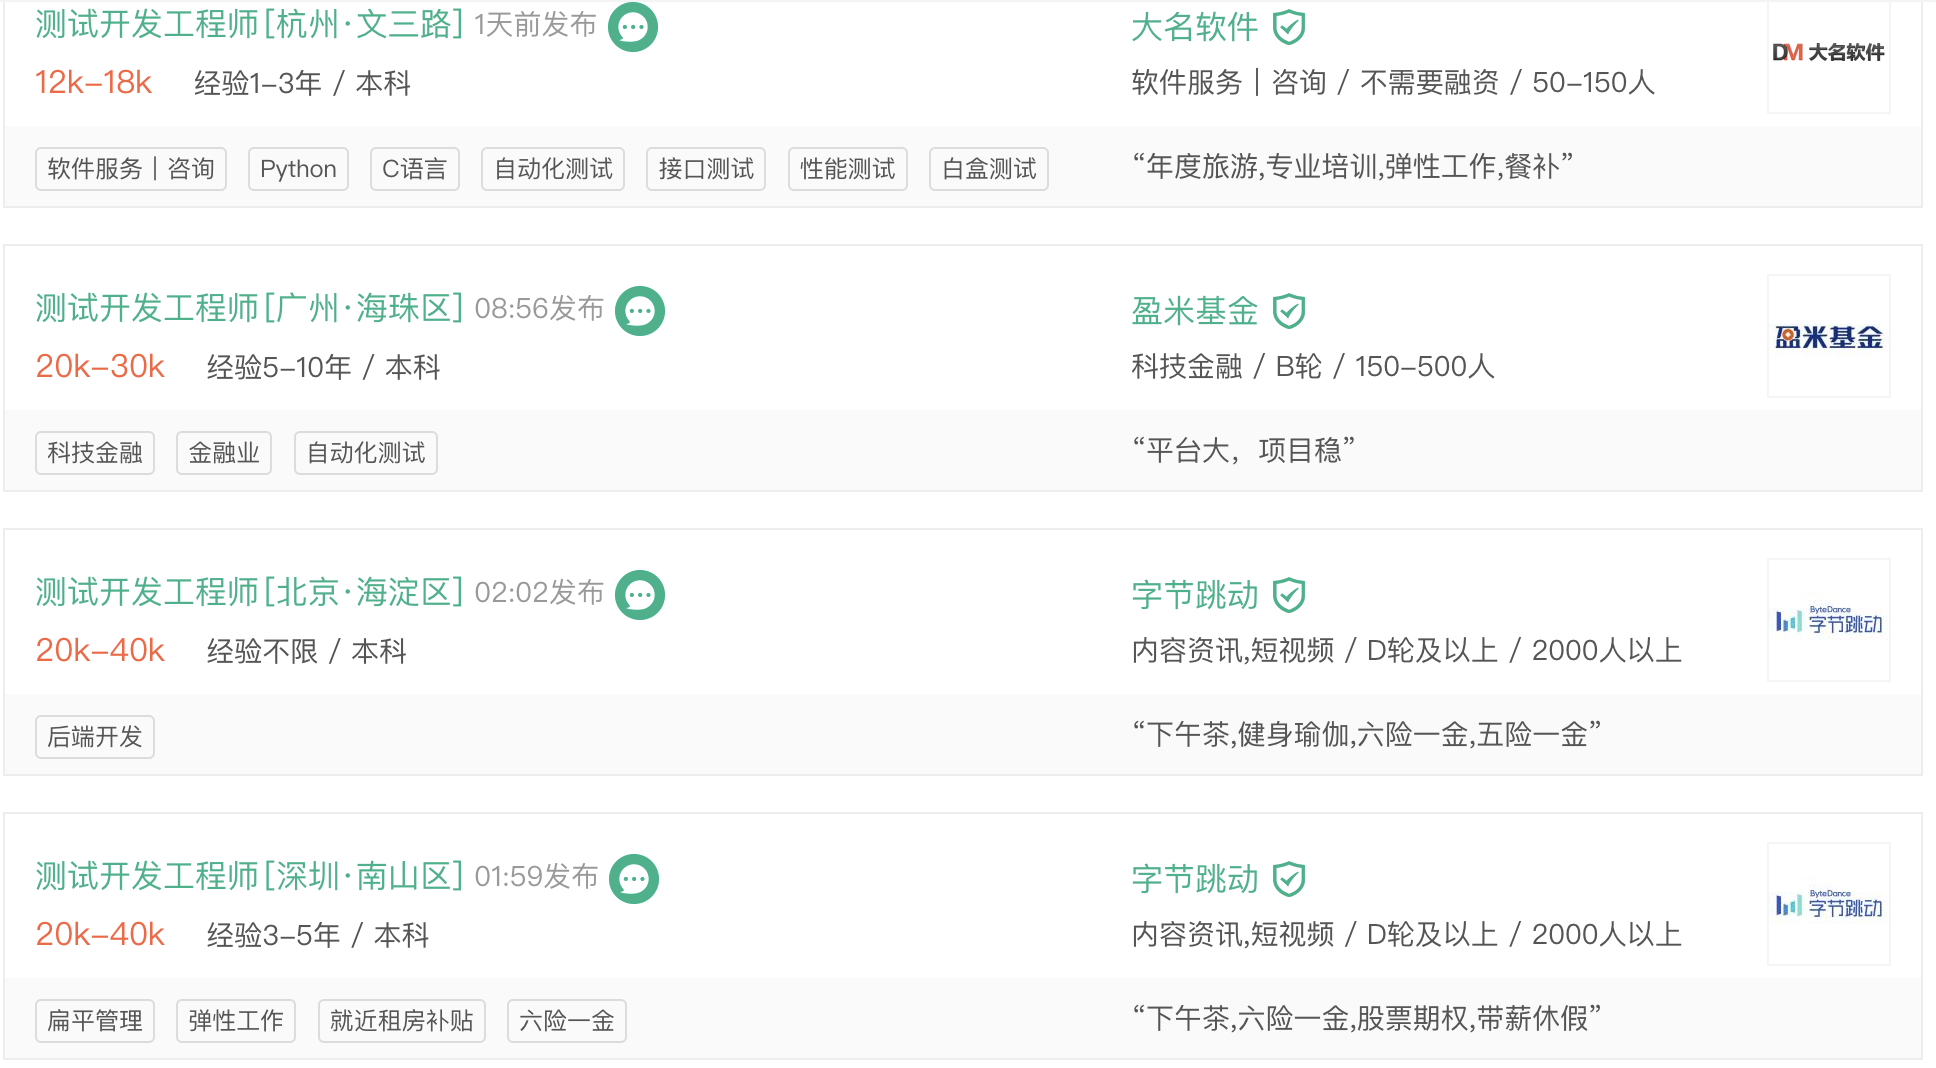Open 测试开发工程师 Beijing 海淀区 job
Screen dimensions: 1936x1068
(x=249, y=593)
